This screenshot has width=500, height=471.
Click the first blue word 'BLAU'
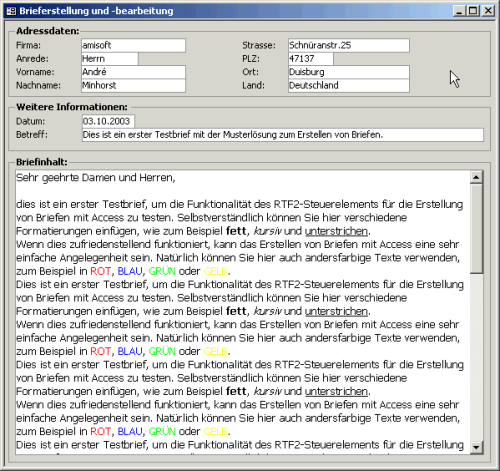tap(130, 271)
